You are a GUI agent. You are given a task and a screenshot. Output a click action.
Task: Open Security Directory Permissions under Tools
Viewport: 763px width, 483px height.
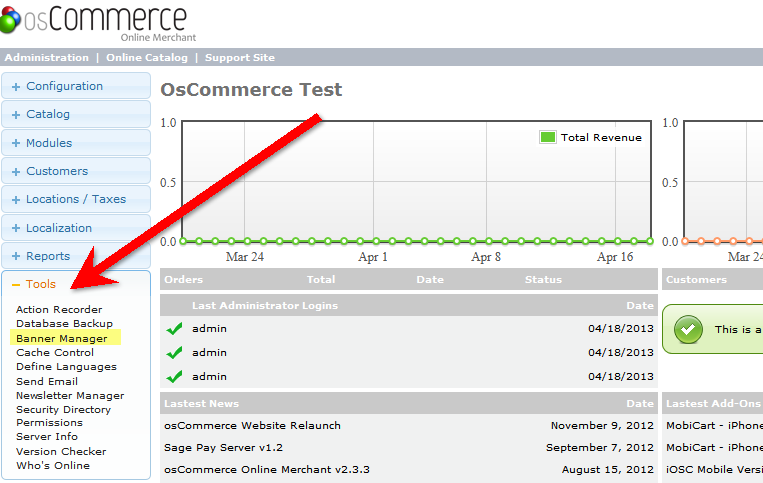(x=64, y=416)
